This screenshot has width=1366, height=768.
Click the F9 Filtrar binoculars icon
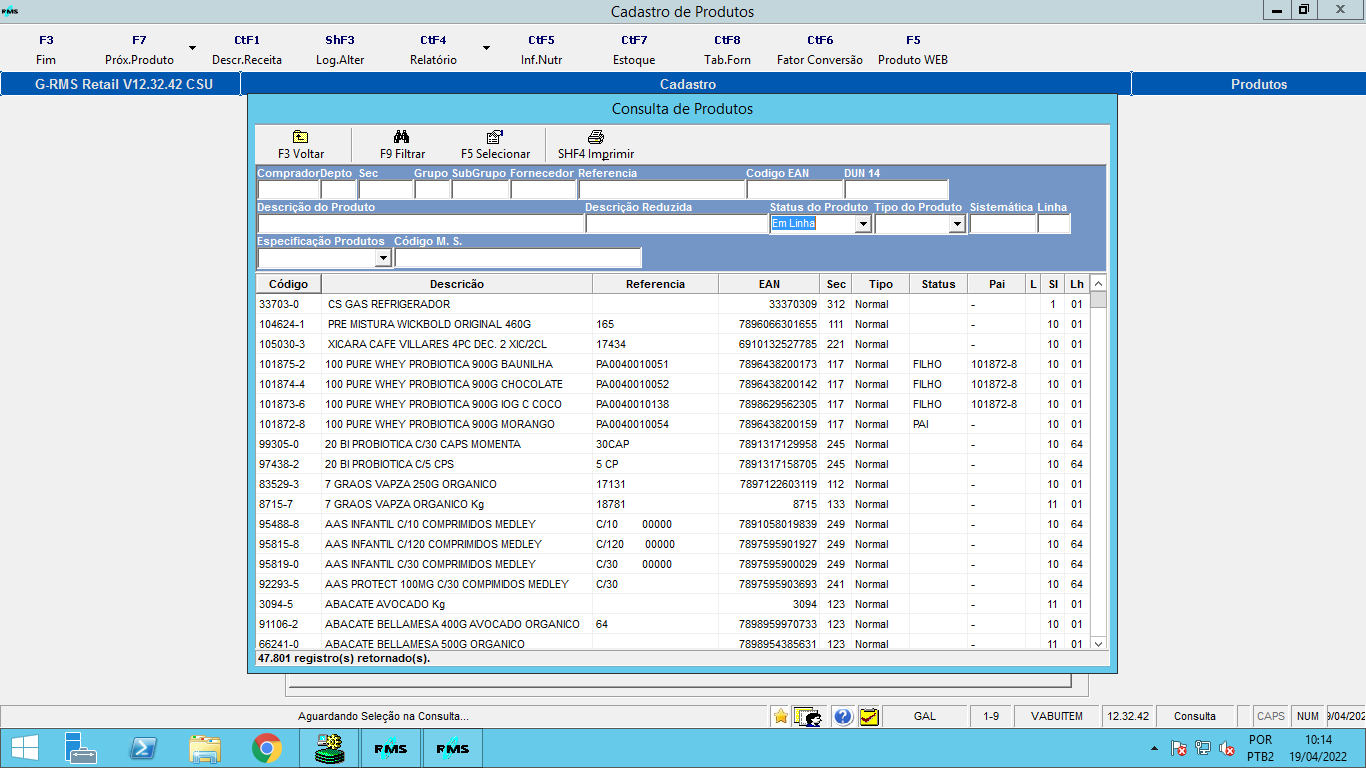(x=402, y=137)
